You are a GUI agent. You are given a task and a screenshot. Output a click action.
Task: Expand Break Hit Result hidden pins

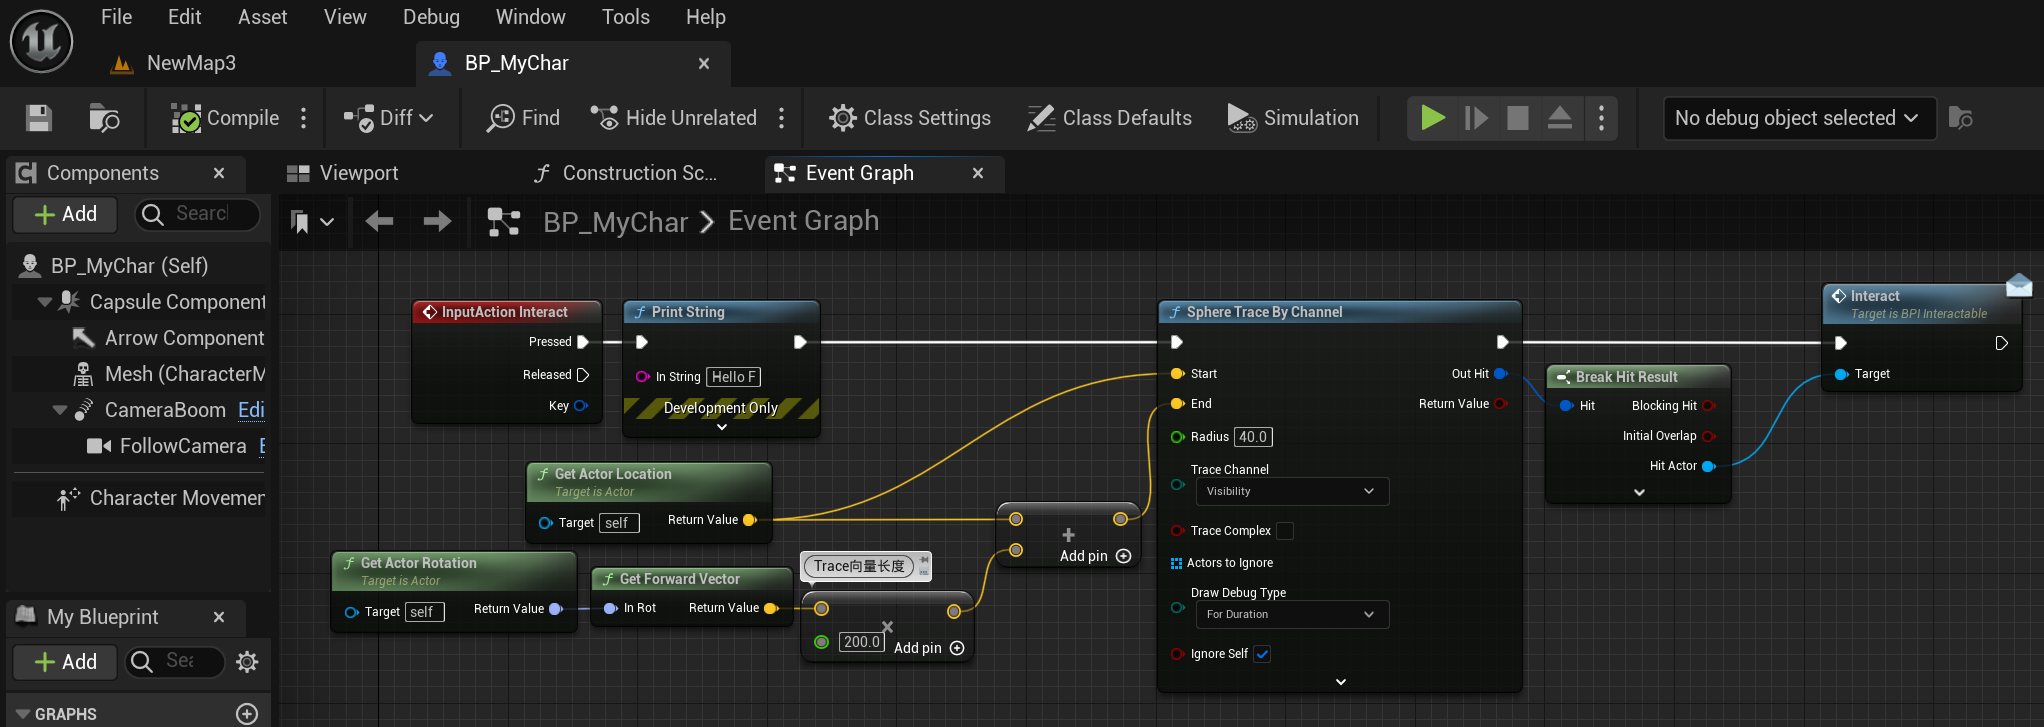click(x=1639, y=492)
